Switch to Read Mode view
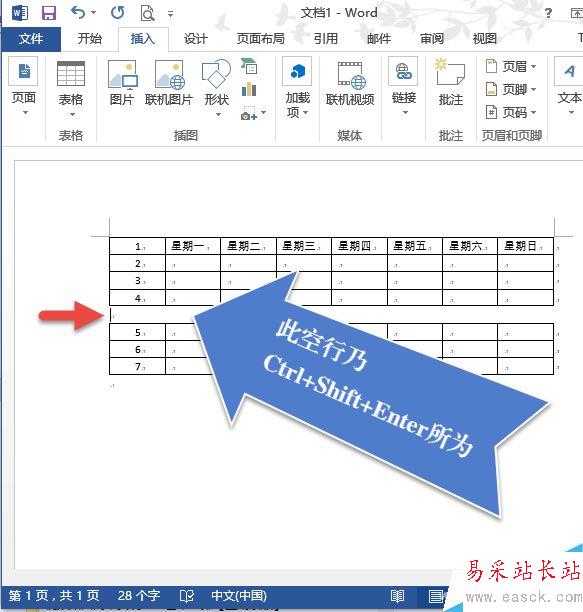 [x=397, y=596]
